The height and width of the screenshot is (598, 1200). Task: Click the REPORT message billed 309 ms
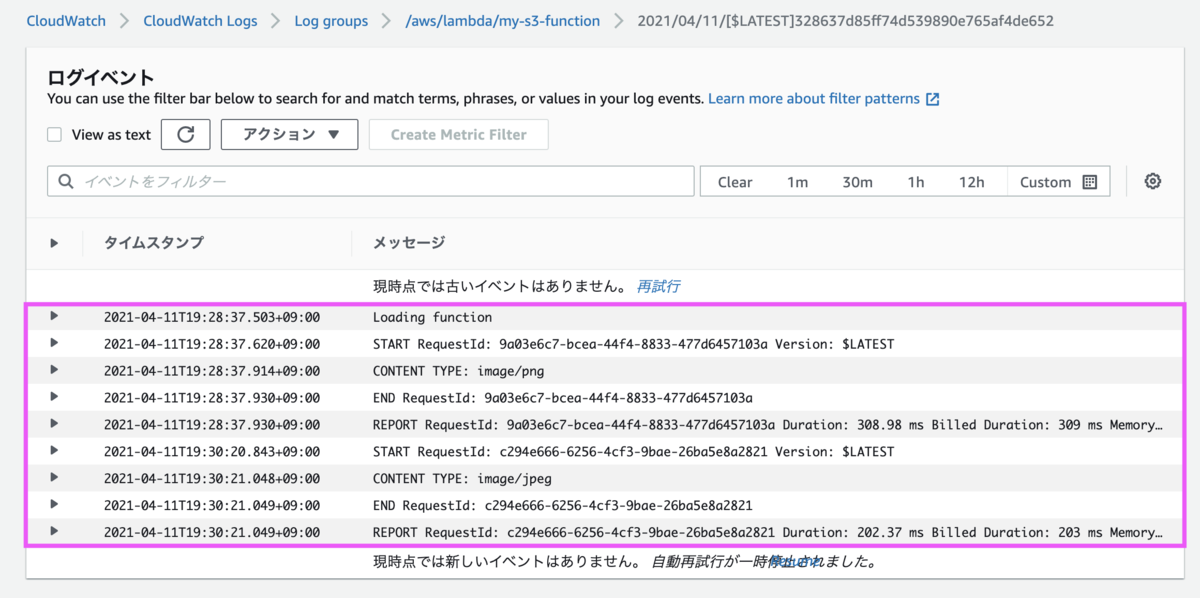(x=768, y=425)
